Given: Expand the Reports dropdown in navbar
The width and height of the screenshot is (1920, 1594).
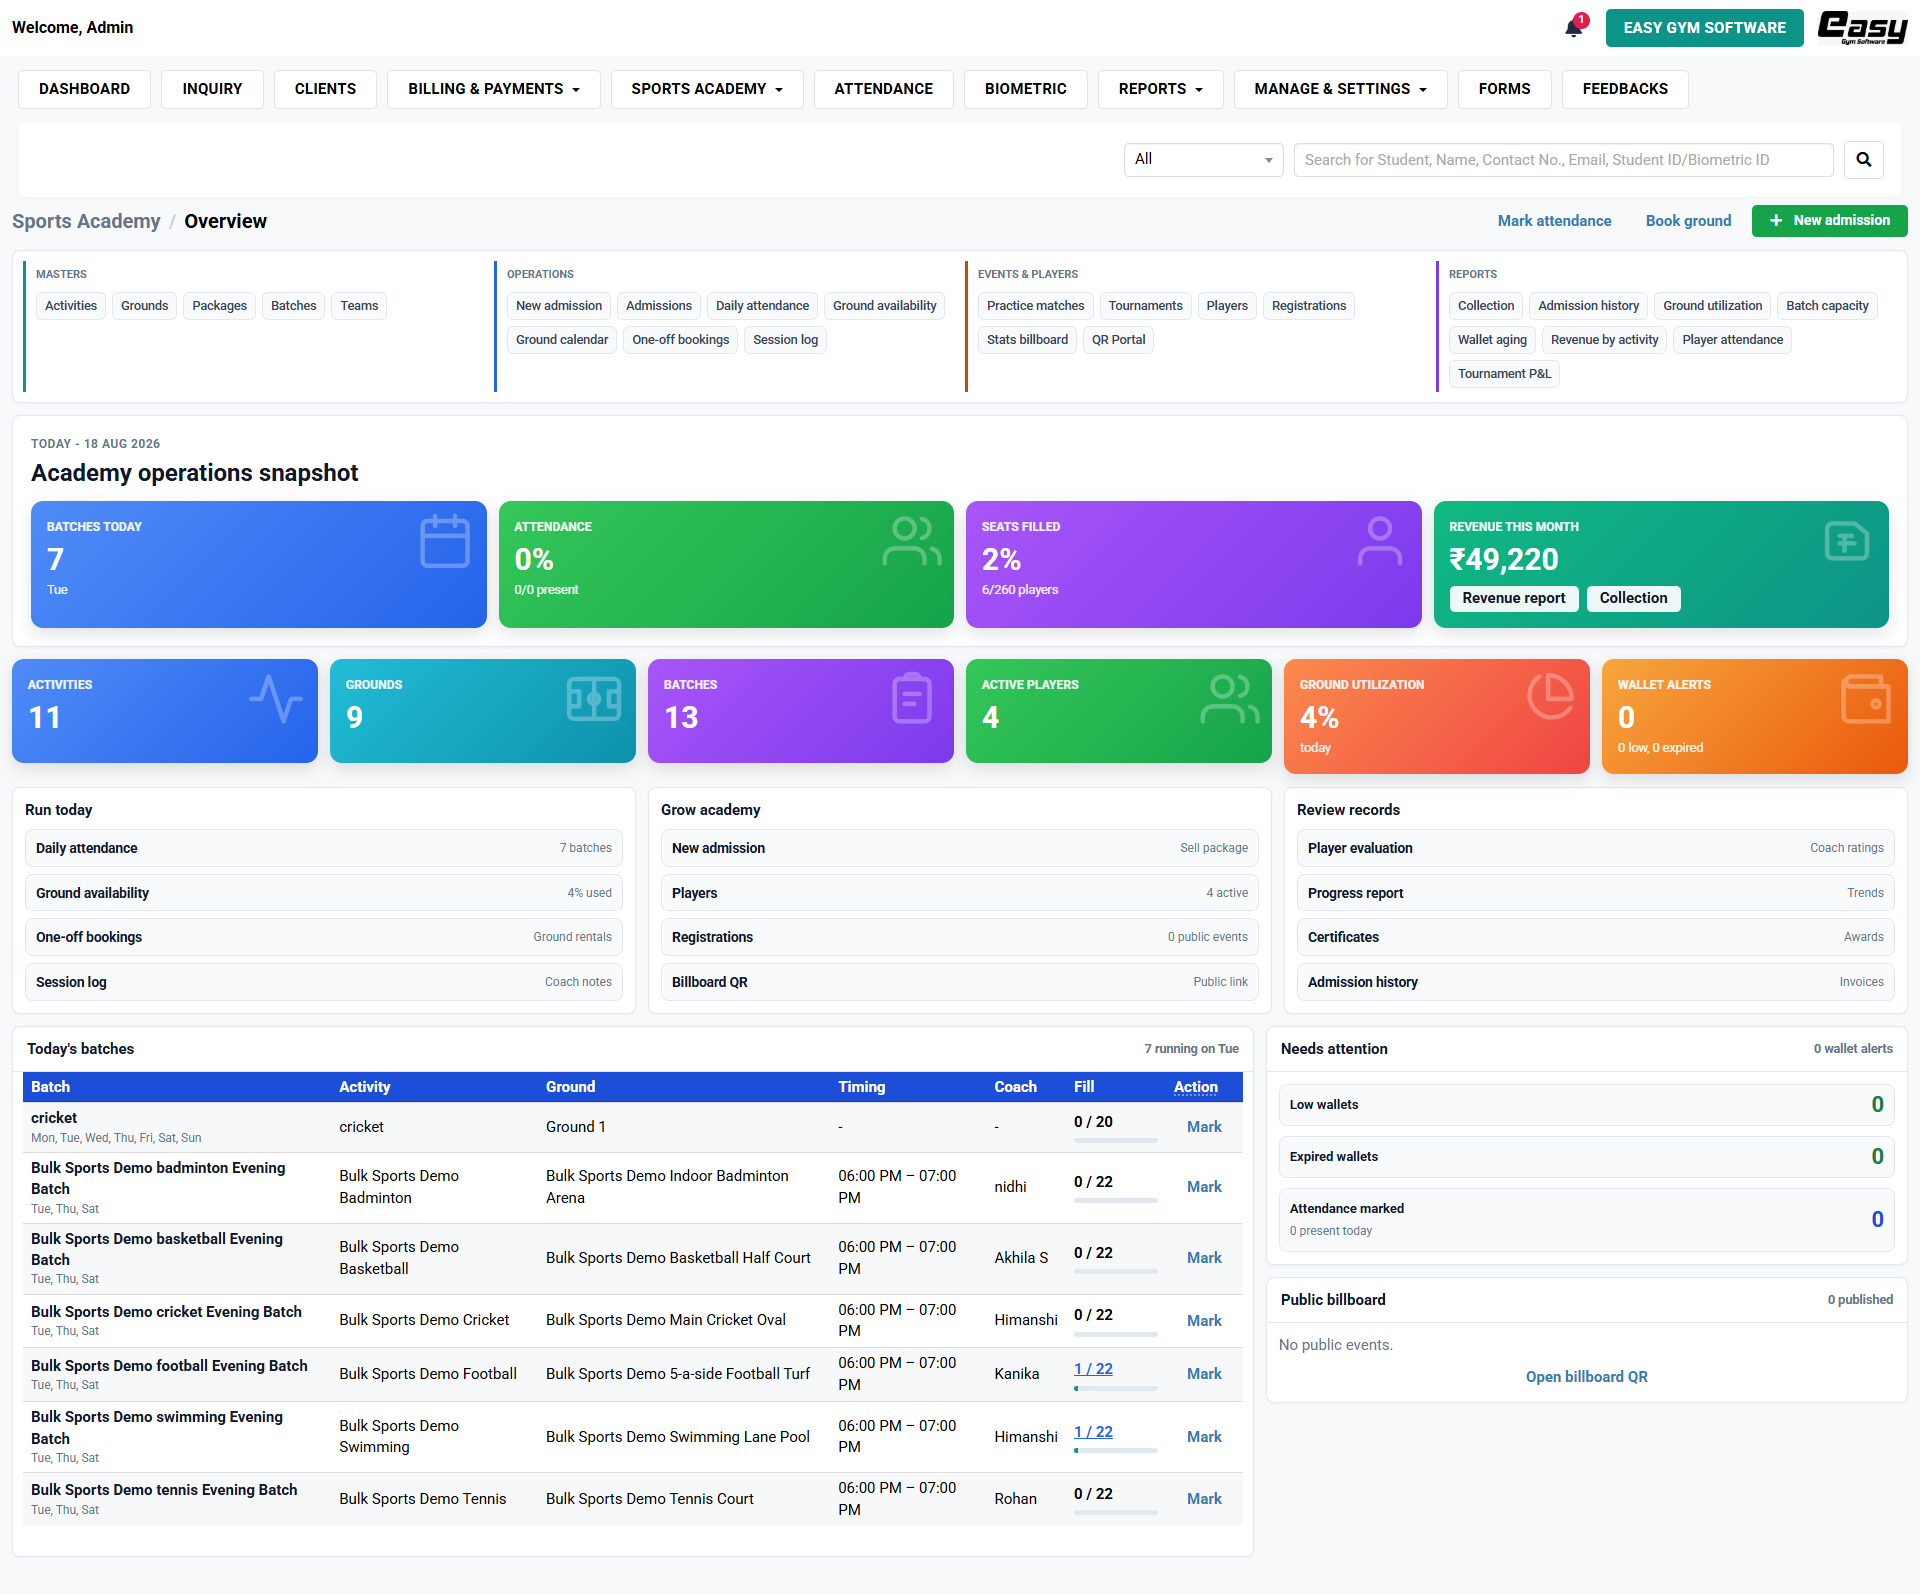Looking at the screenshot, I should tap(1161, 89).
